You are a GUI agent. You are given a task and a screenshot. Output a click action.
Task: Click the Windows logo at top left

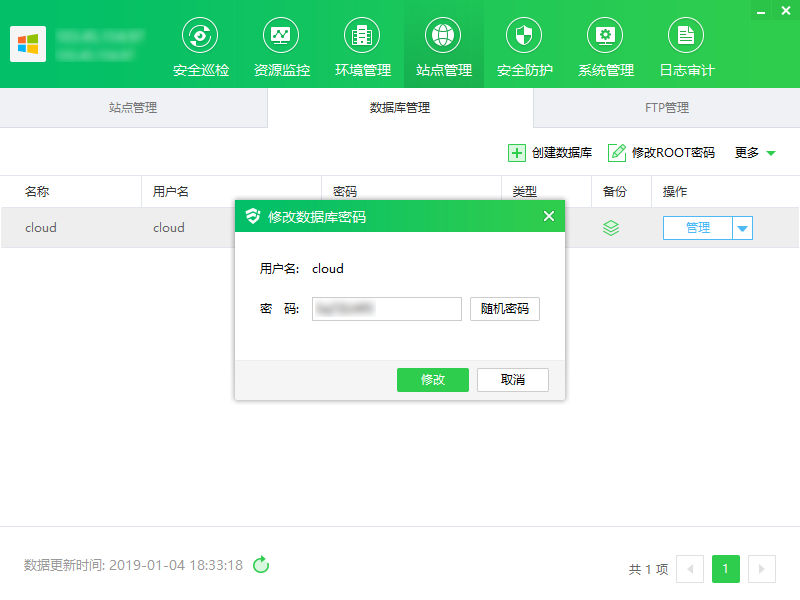28,44
